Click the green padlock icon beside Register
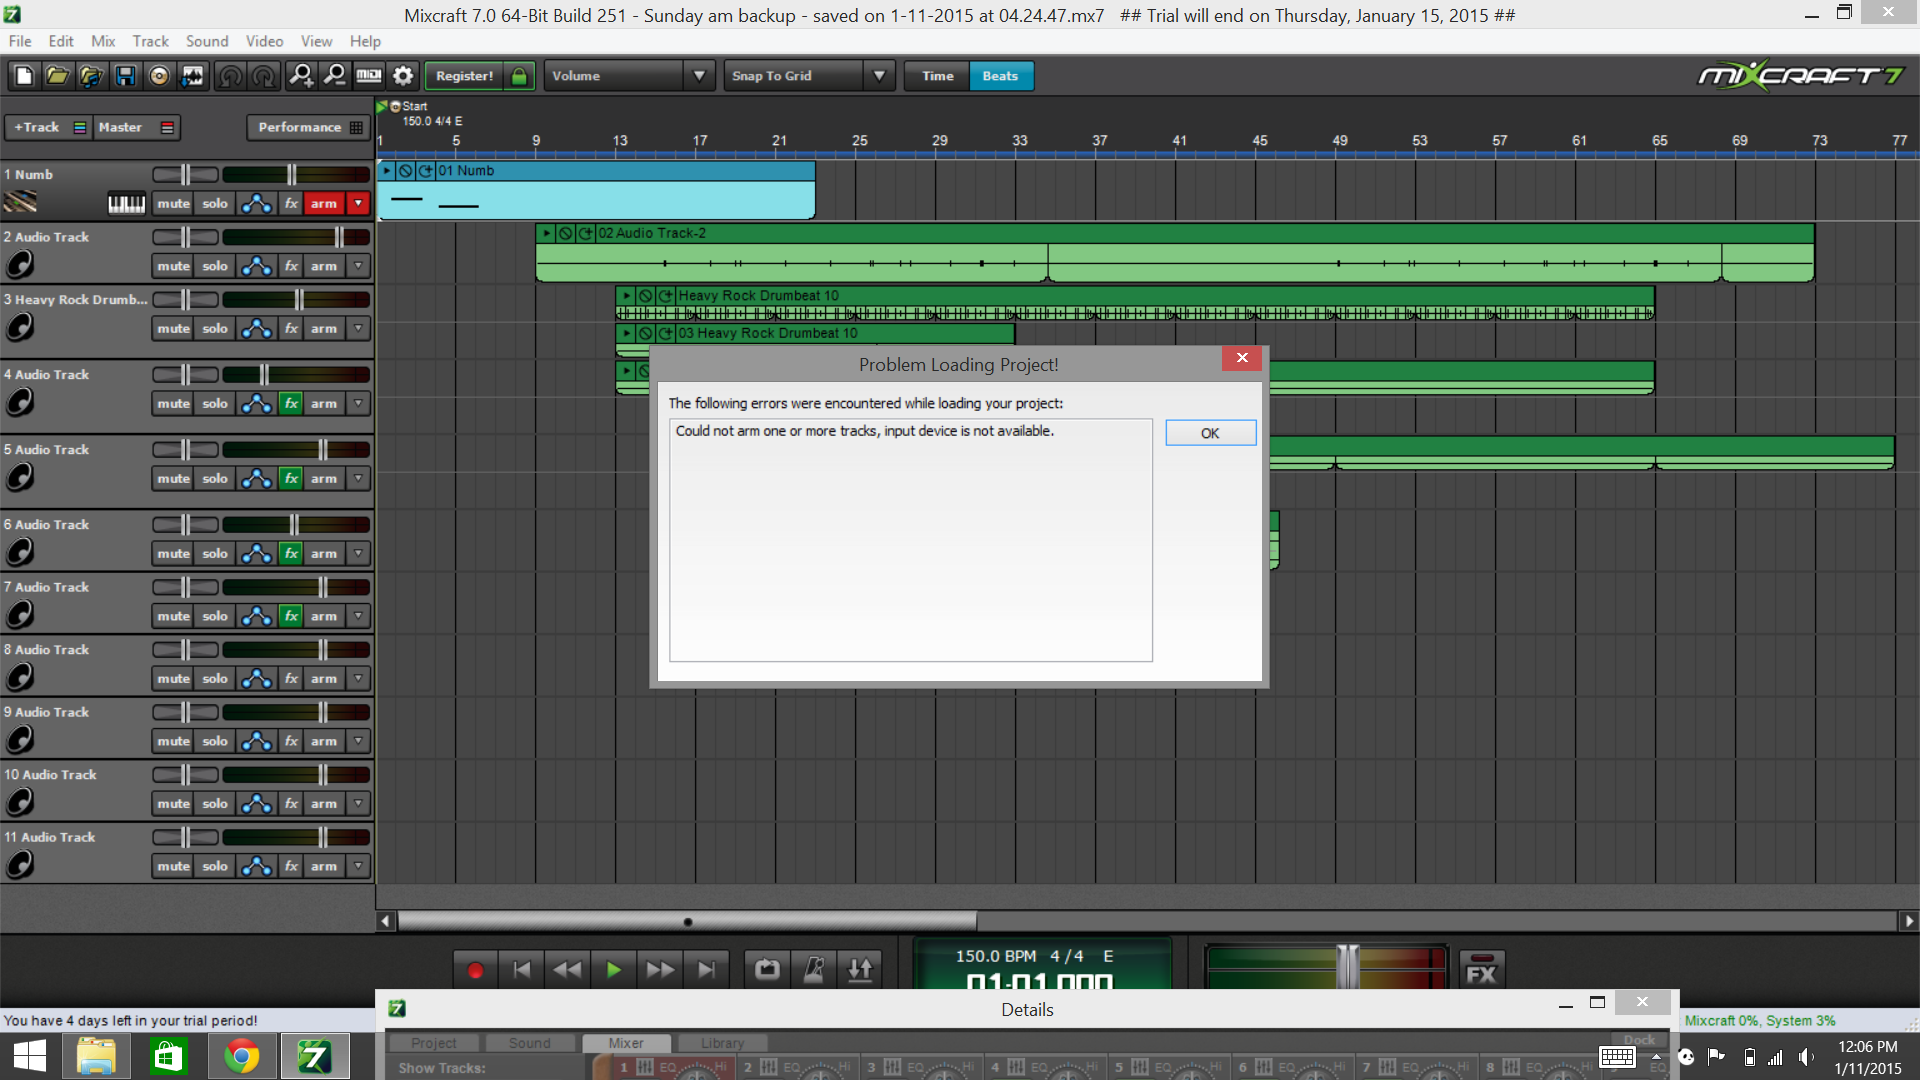 point(519,76)
